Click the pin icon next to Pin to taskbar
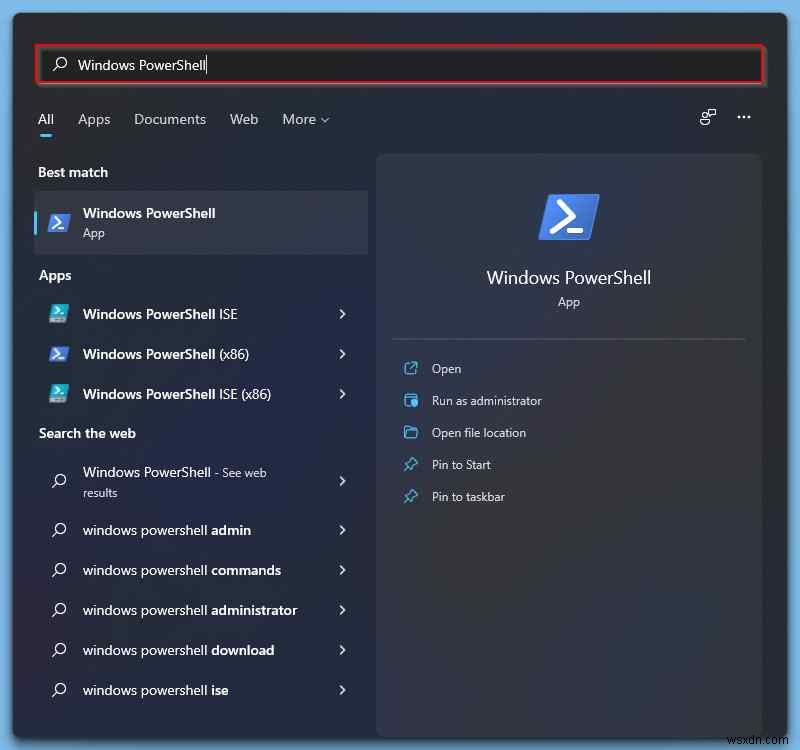 click(x=413, y=496)
